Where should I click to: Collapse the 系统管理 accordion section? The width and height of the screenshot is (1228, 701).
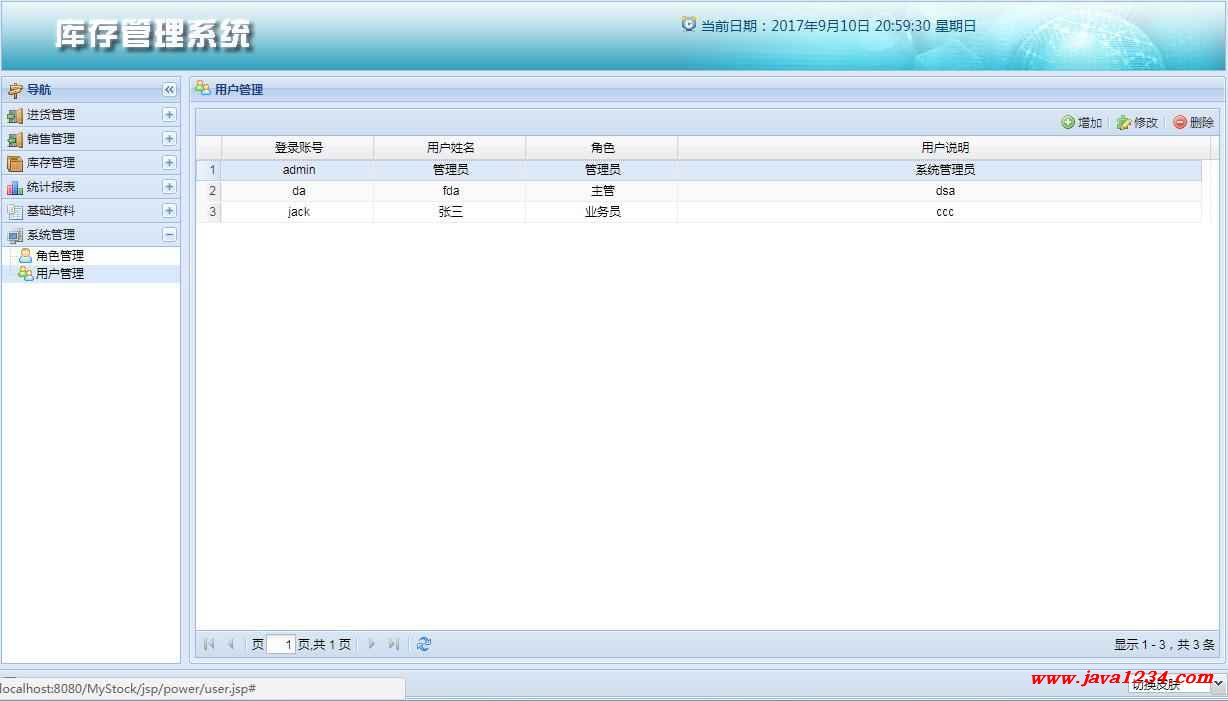(x=169, y=235)
